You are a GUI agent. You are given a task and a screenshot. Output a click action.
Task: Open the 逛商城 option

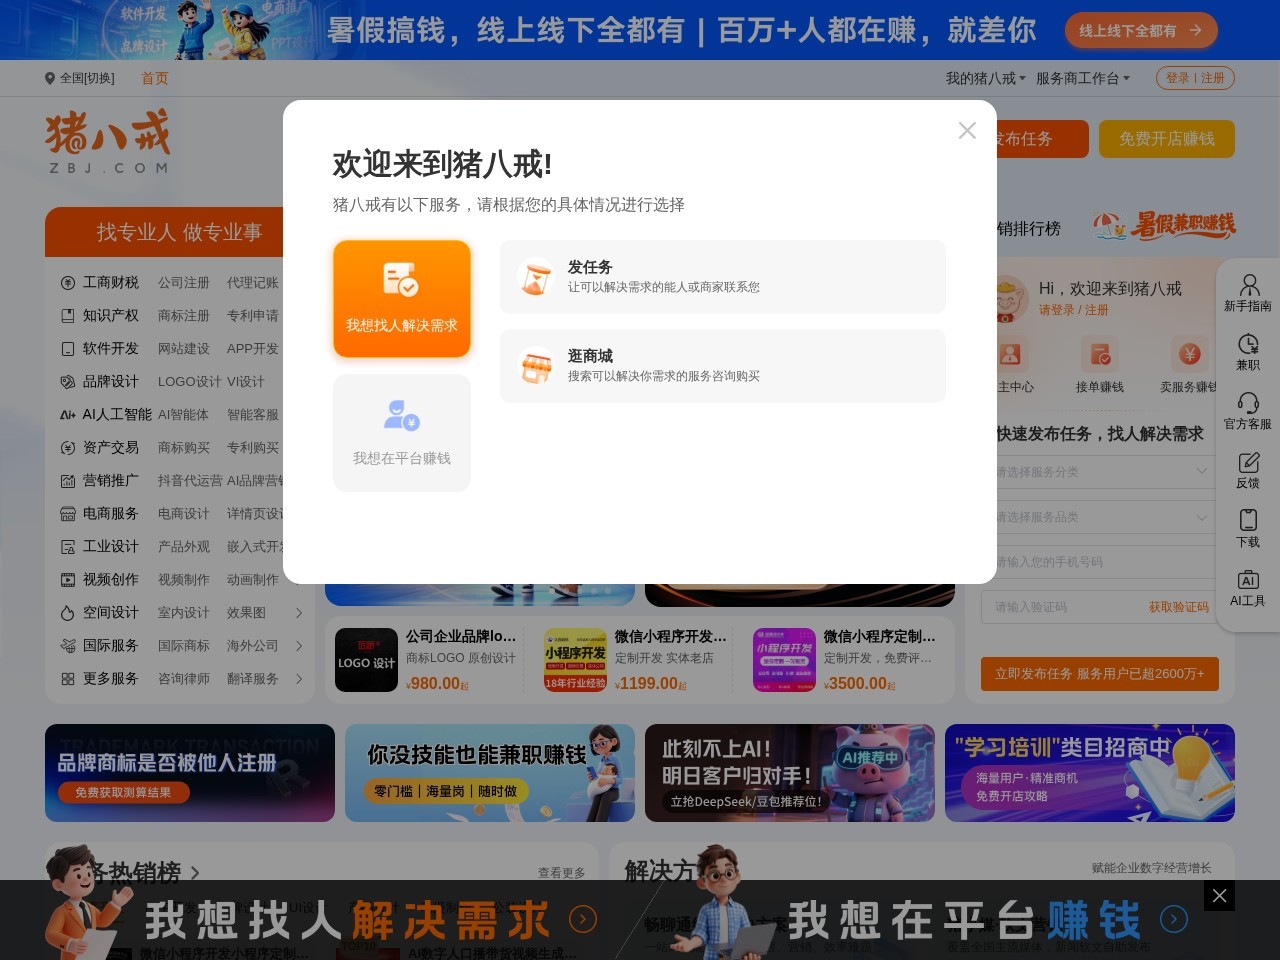coord(722,366)
